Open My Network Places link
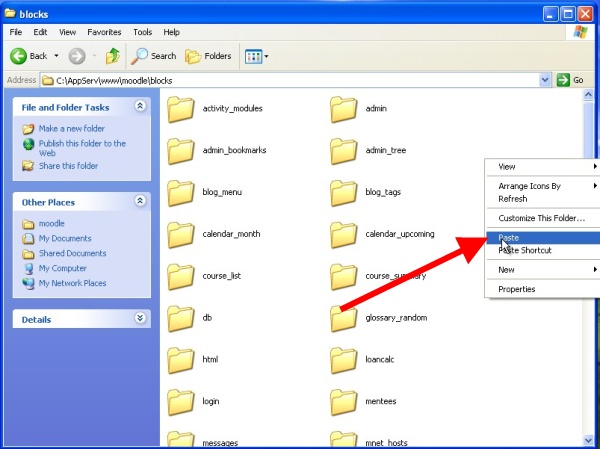 (72, 283)
